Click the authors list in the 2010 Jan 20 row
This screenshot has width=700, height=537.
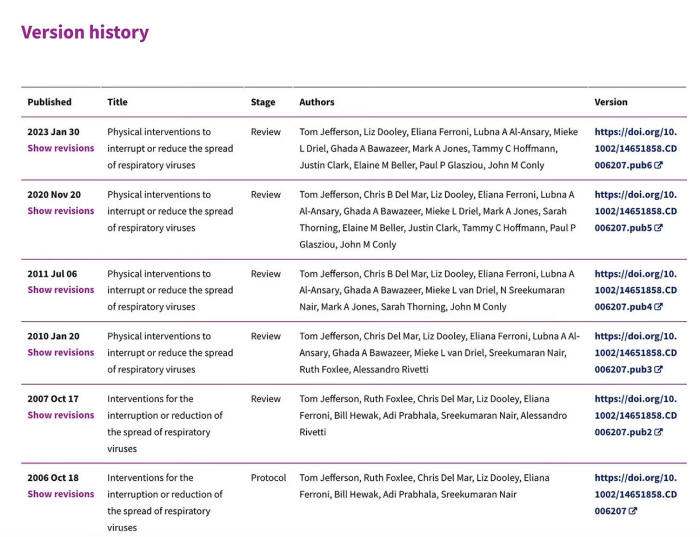[x=439, y=353]
